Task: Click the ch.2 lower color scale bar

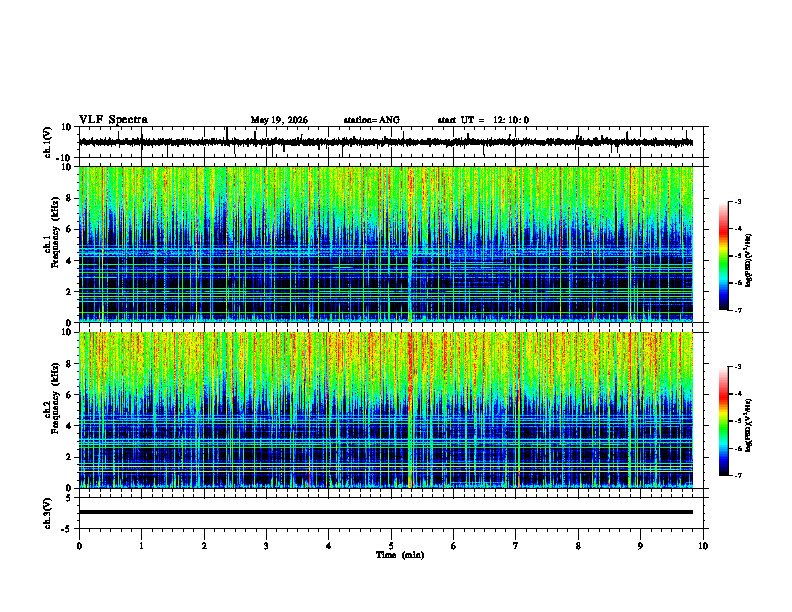Action: (724, 421)
